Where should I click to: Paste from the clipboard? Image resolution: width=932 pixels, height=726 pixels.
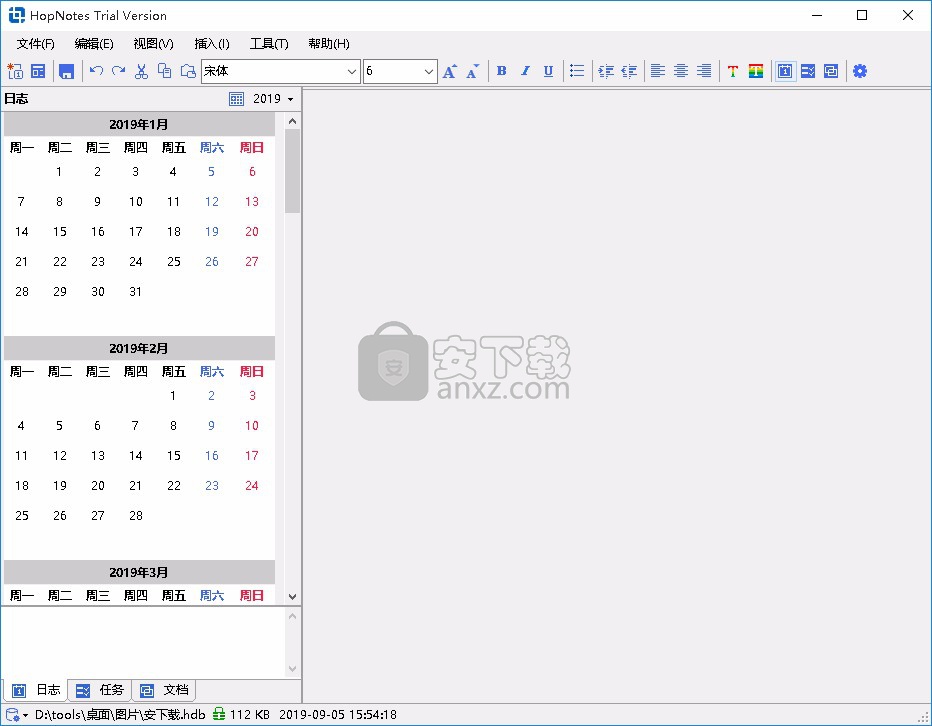pyautogui.click(x=188, y=71)
